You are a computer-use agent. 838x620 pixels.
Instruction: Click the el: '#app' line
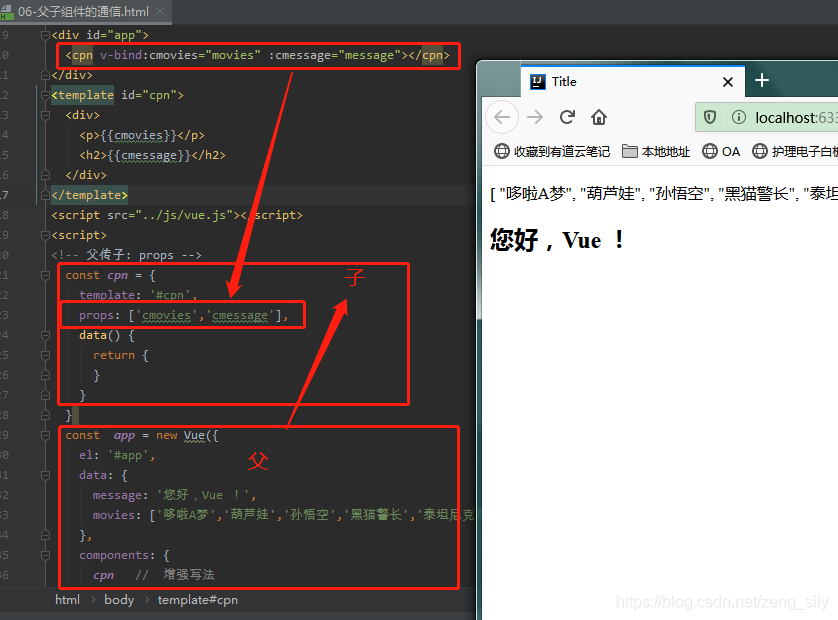[x=117, y=455]
